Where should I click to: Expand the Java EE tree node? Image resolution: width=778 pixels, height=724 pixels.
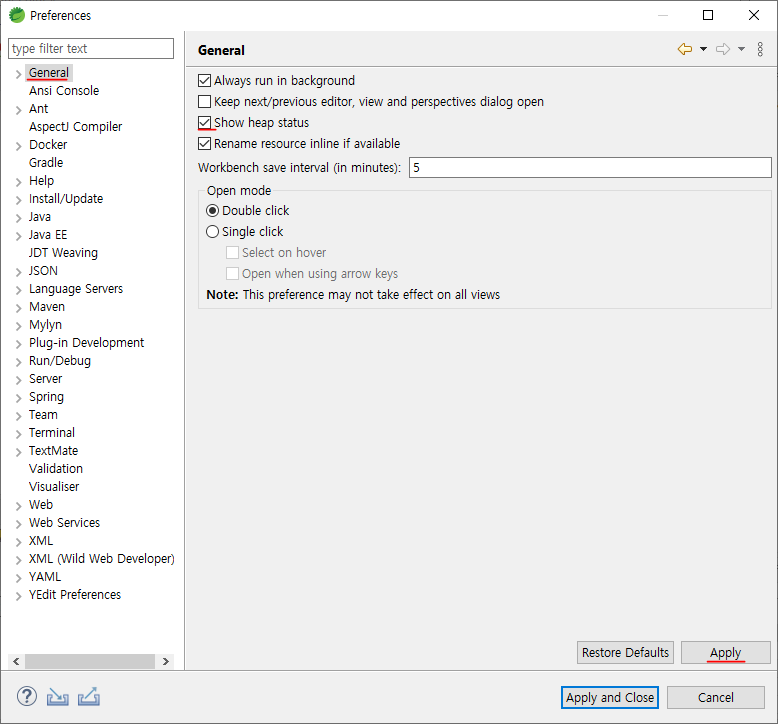pyautogui.click(x=18, y=236)
